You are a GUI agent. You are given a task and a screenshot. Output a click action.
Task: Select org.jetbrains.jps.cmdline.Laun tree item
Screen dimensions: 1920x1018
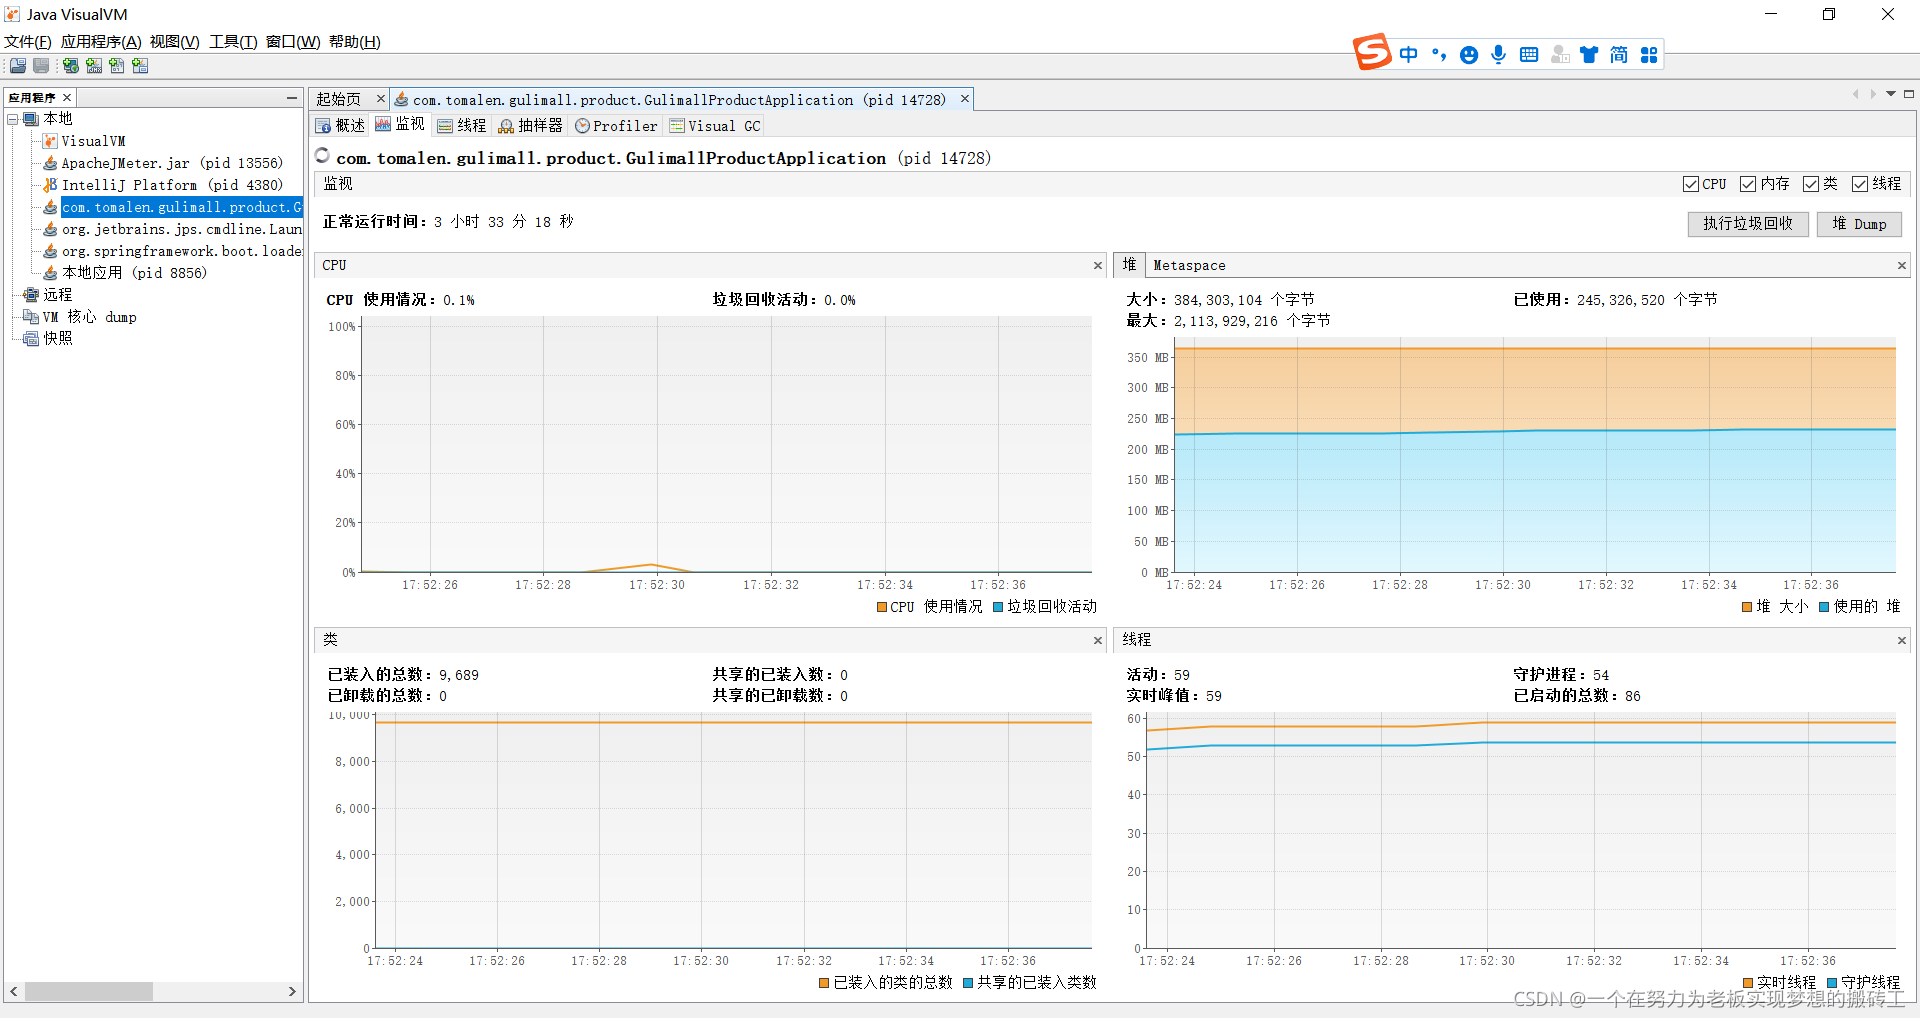[x=181, y=229]
